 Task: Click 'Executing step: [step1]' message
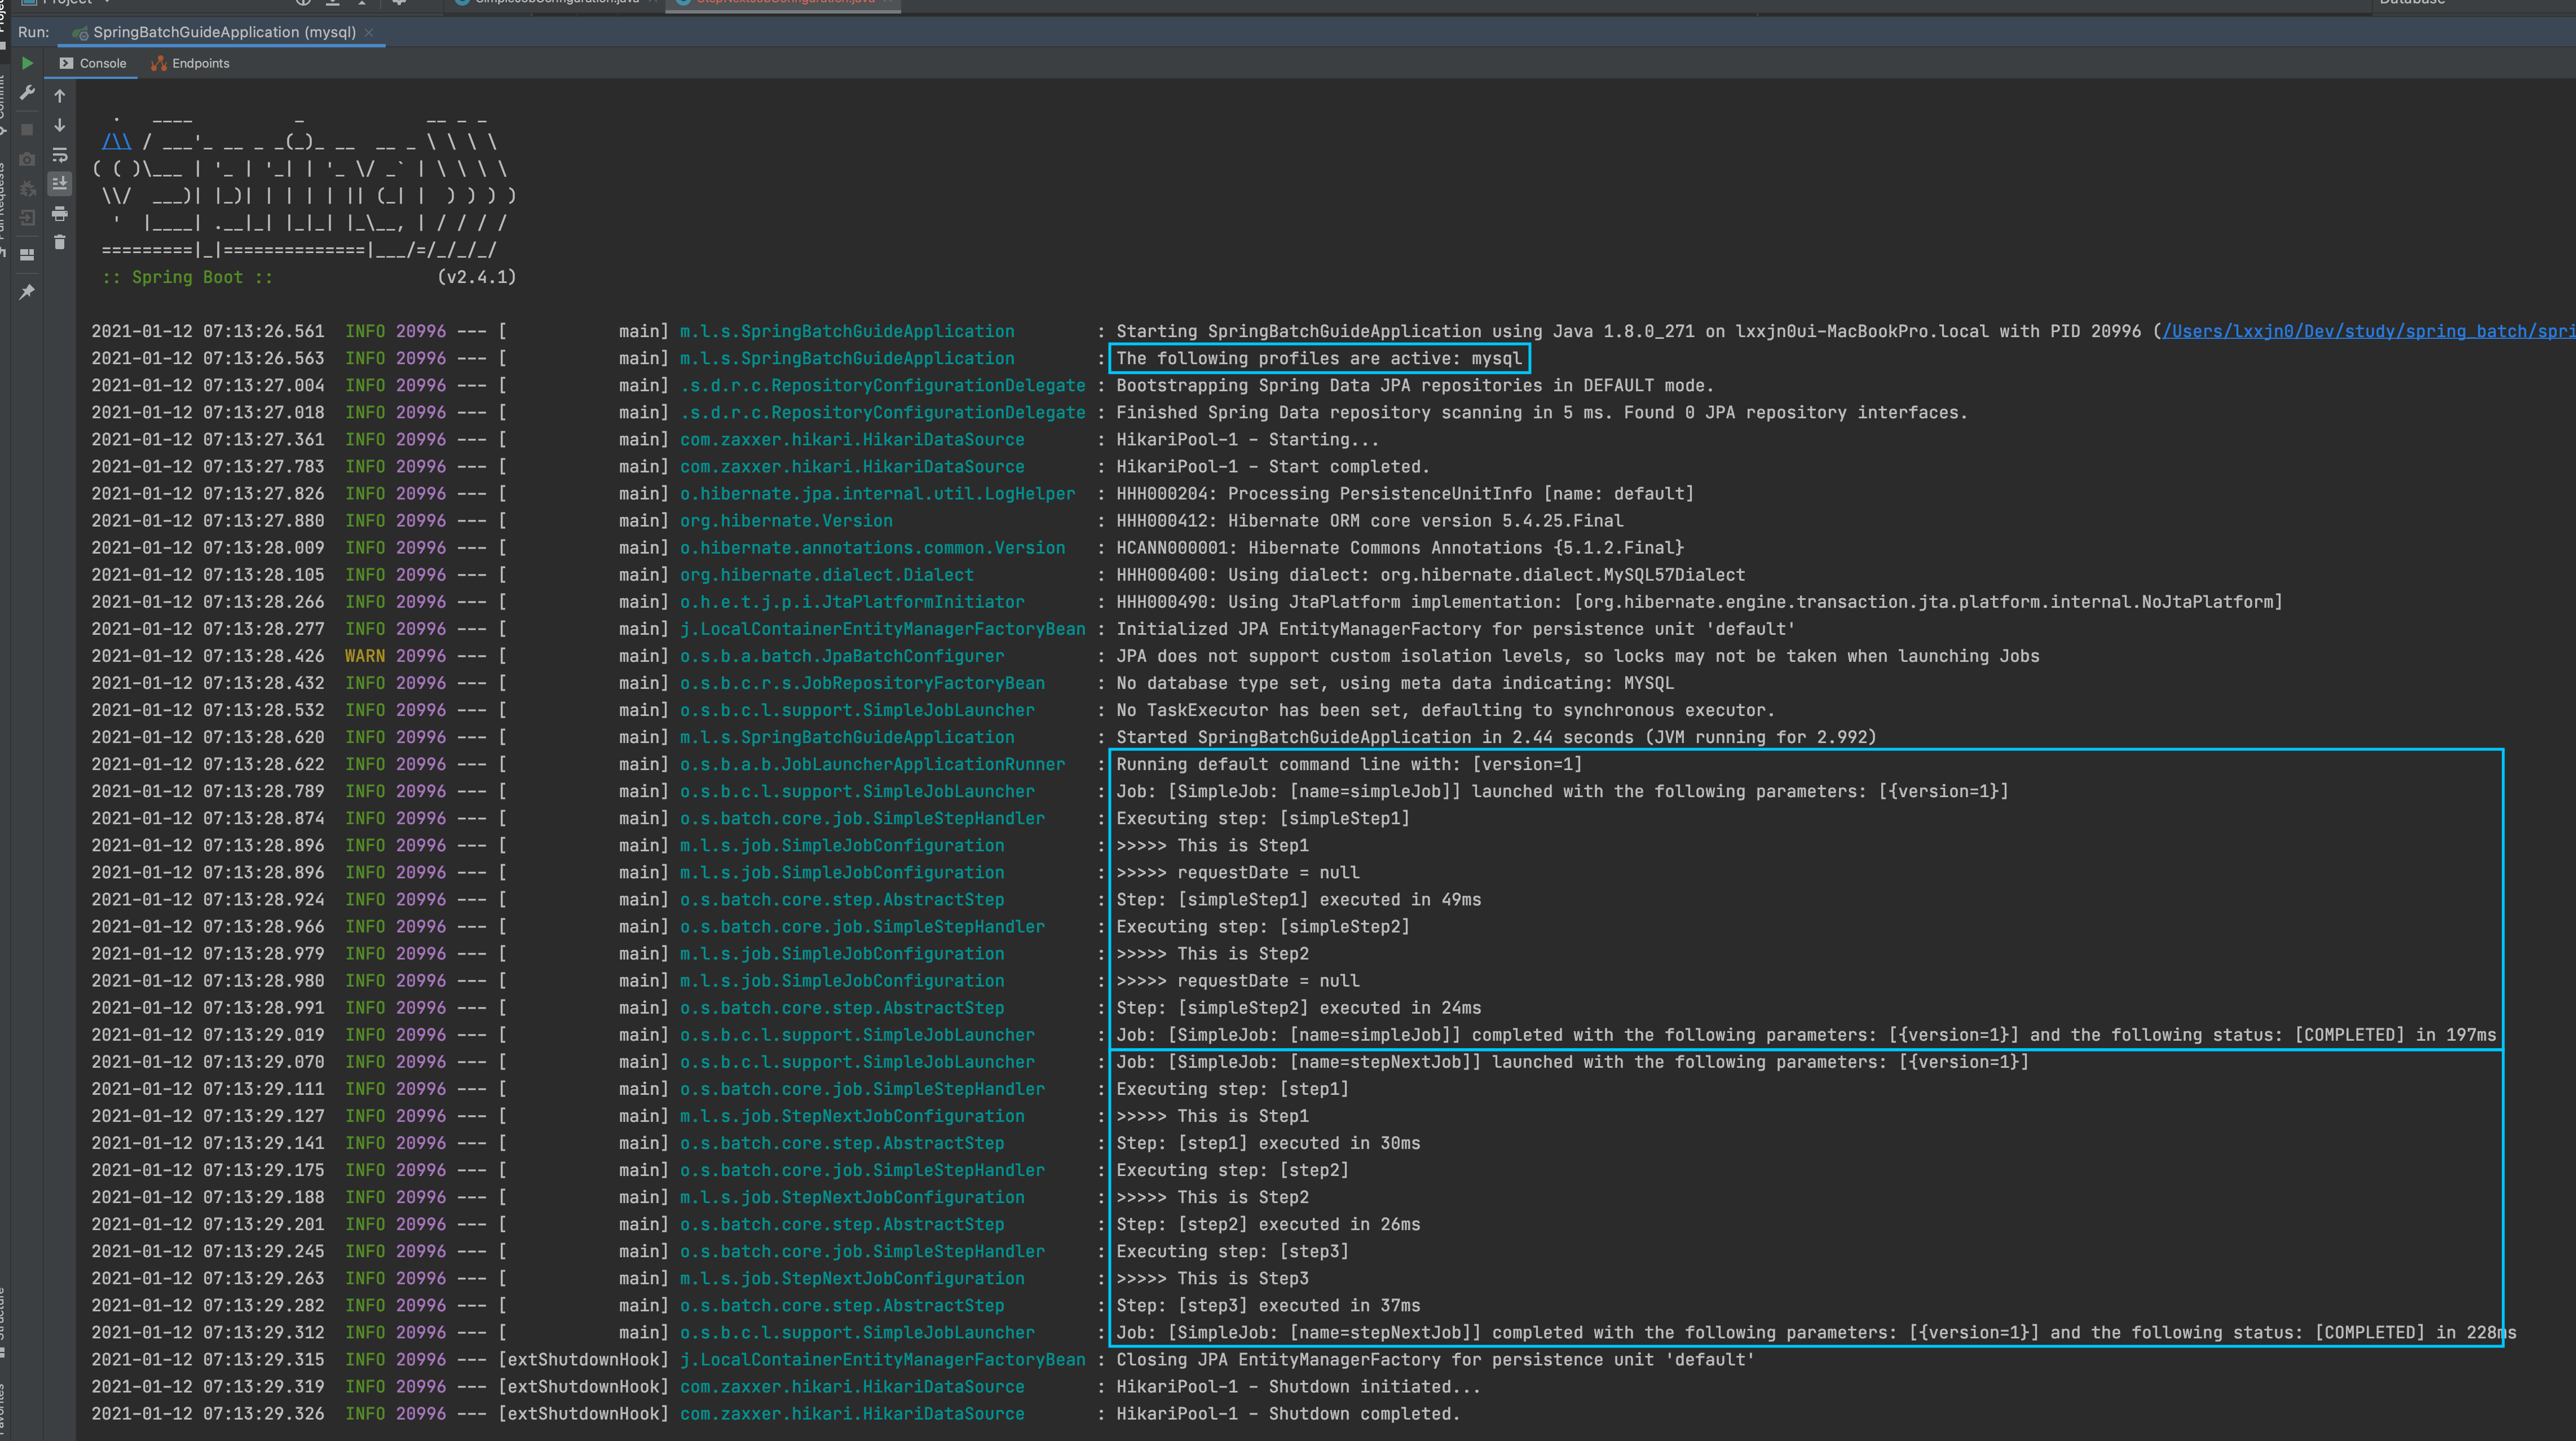pos(1232,1089)
